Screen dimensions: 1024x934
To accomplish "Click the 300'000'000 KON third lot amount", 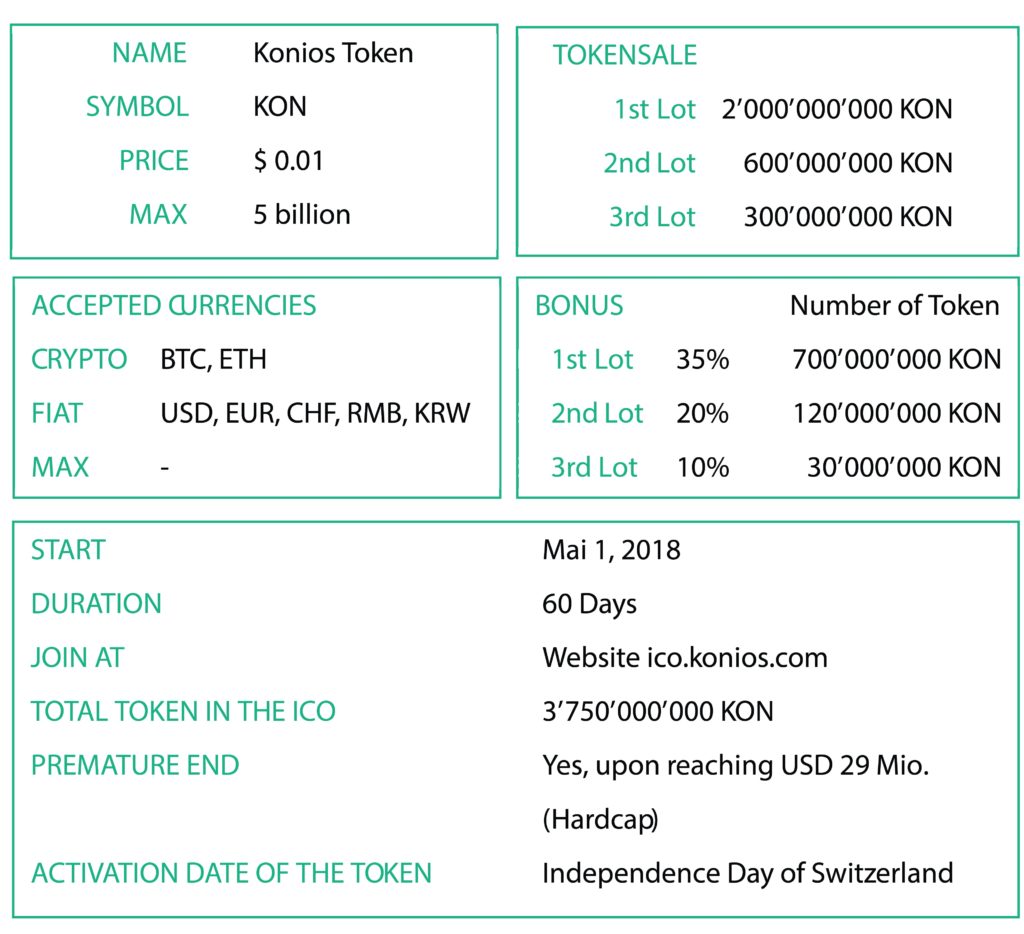I will pyautogui.click(x=847, y=217).
